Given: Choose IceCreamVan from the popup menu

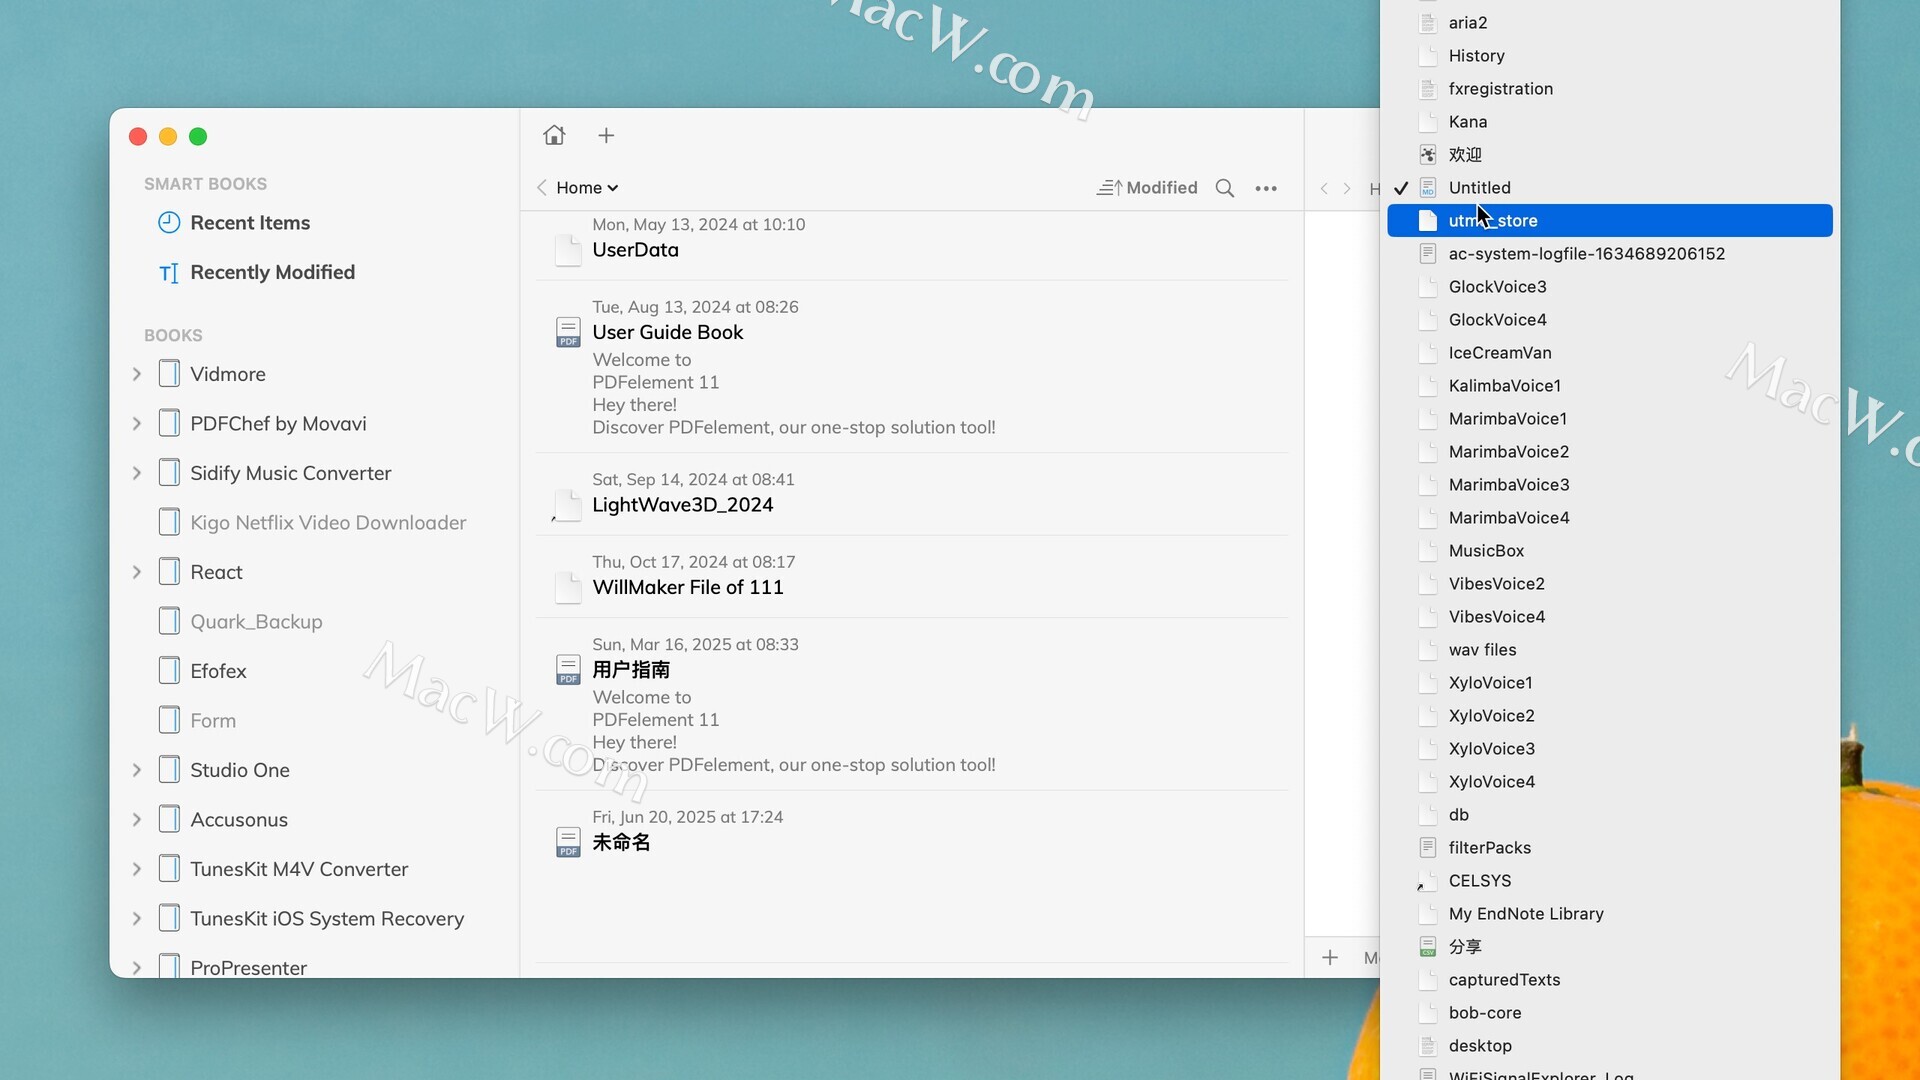Looking at the screenshot, I should click(1610, 352).
